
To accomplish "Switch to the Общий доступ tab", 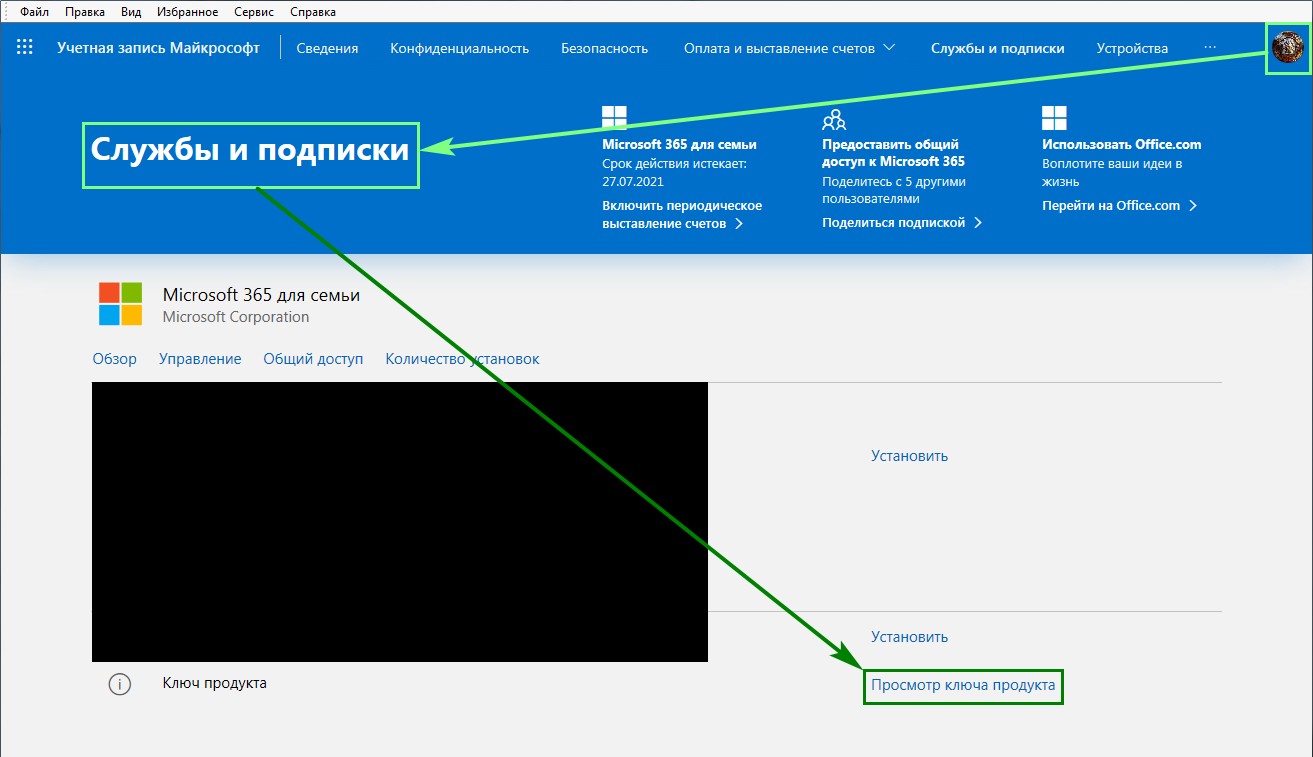I will [313, 359].
